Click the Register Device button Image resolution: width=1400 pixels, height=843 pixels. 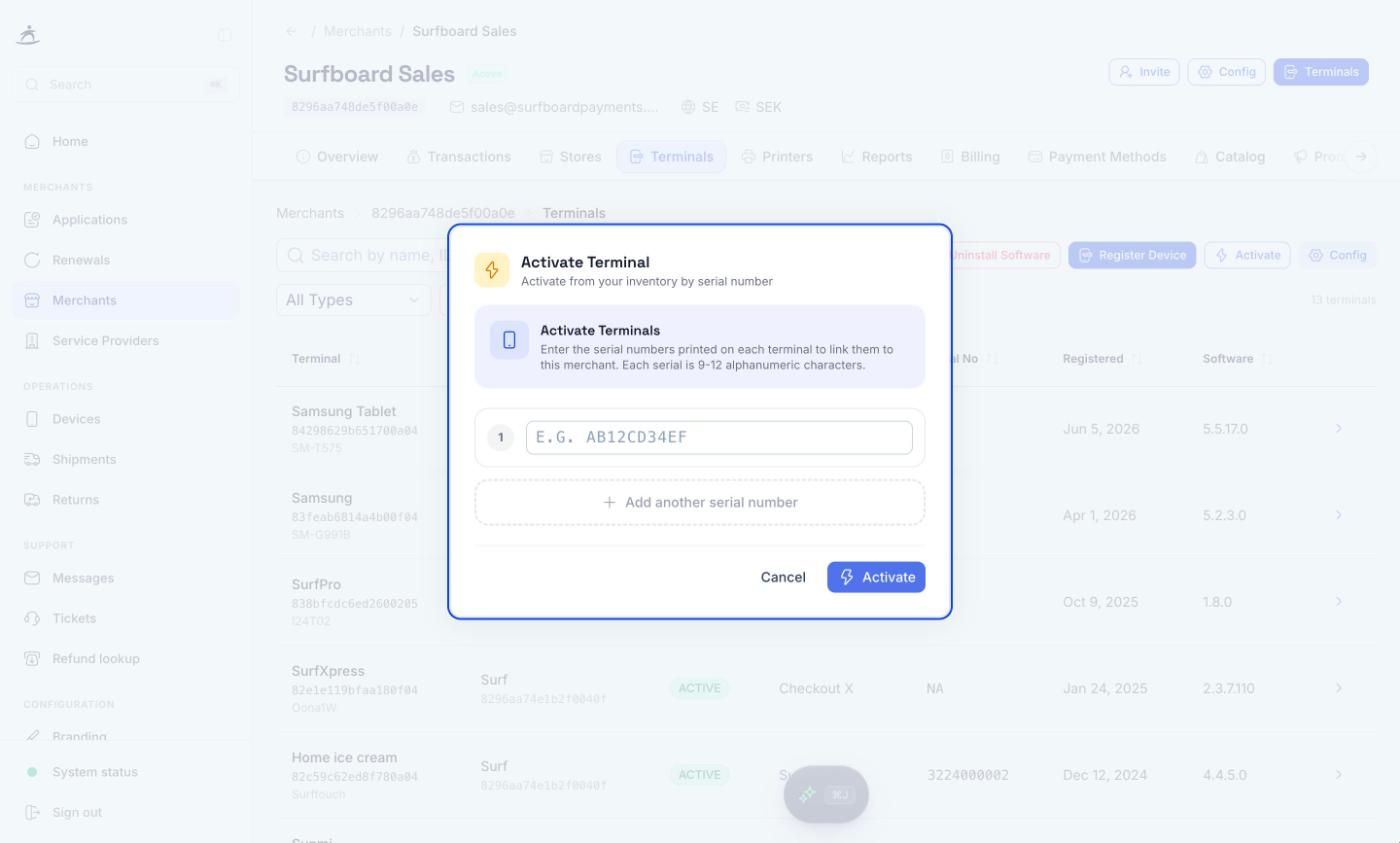[1132, 255]
